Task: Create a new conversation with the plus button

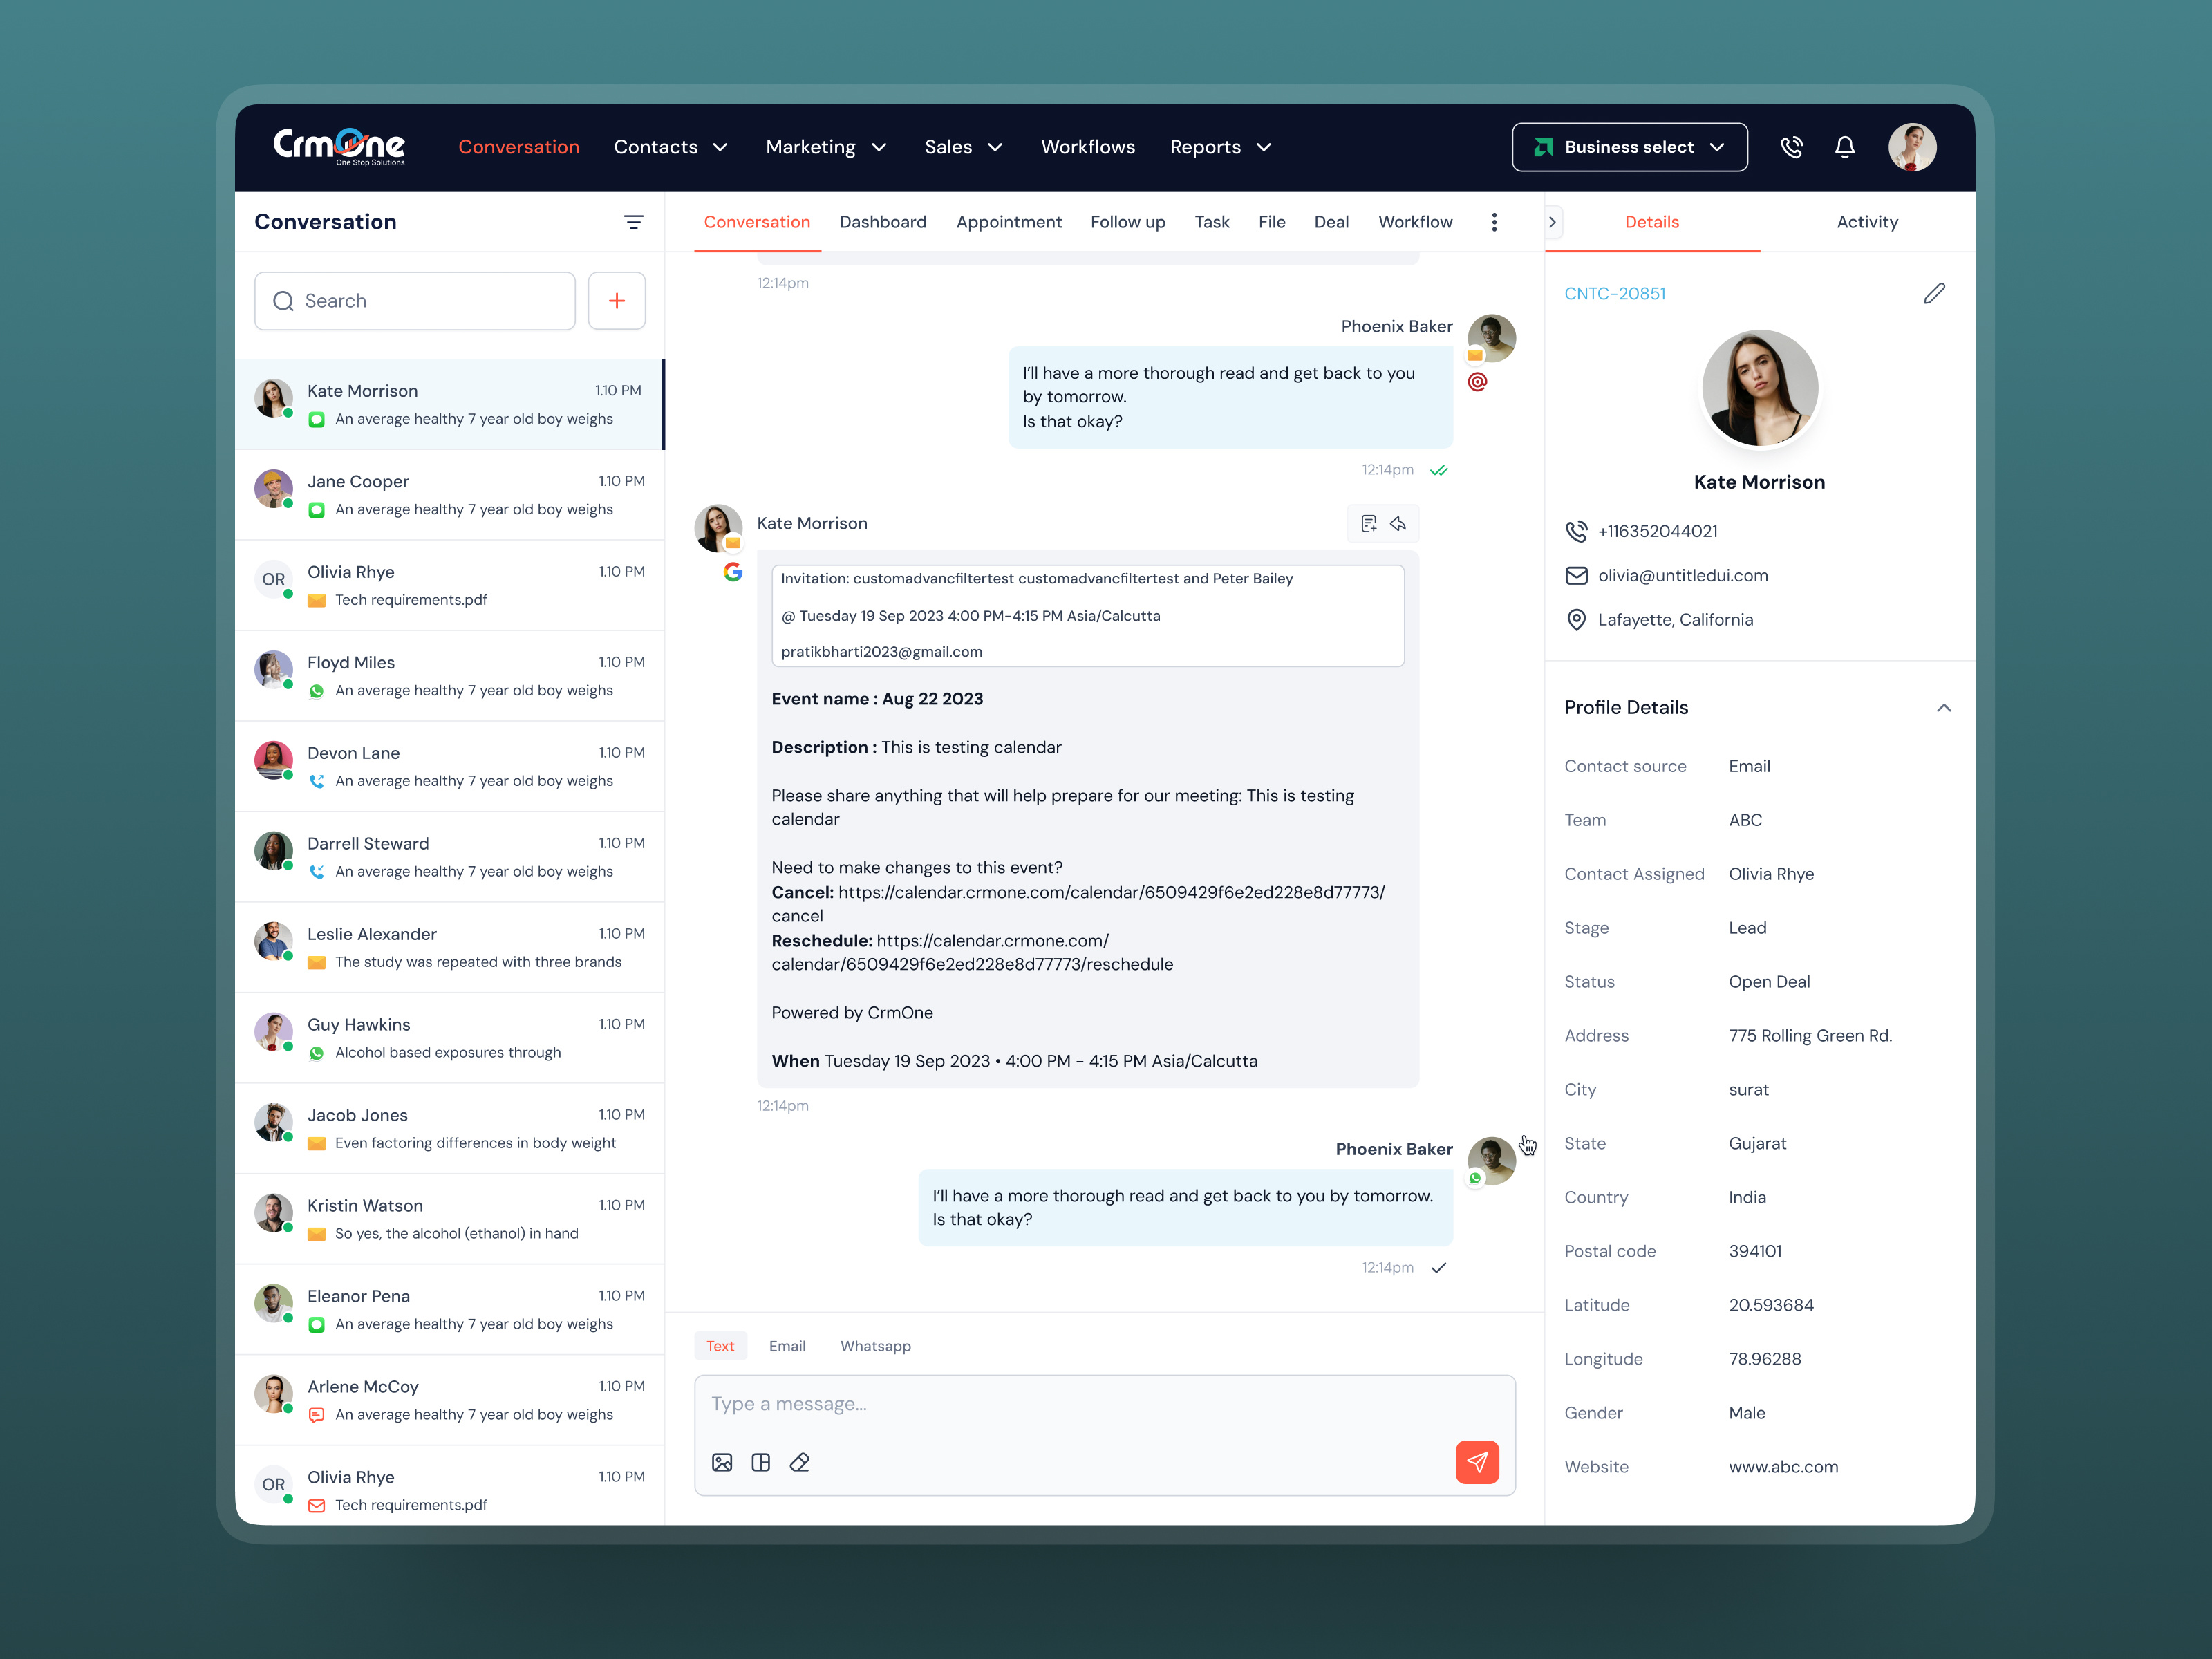Action: (617, 301)
